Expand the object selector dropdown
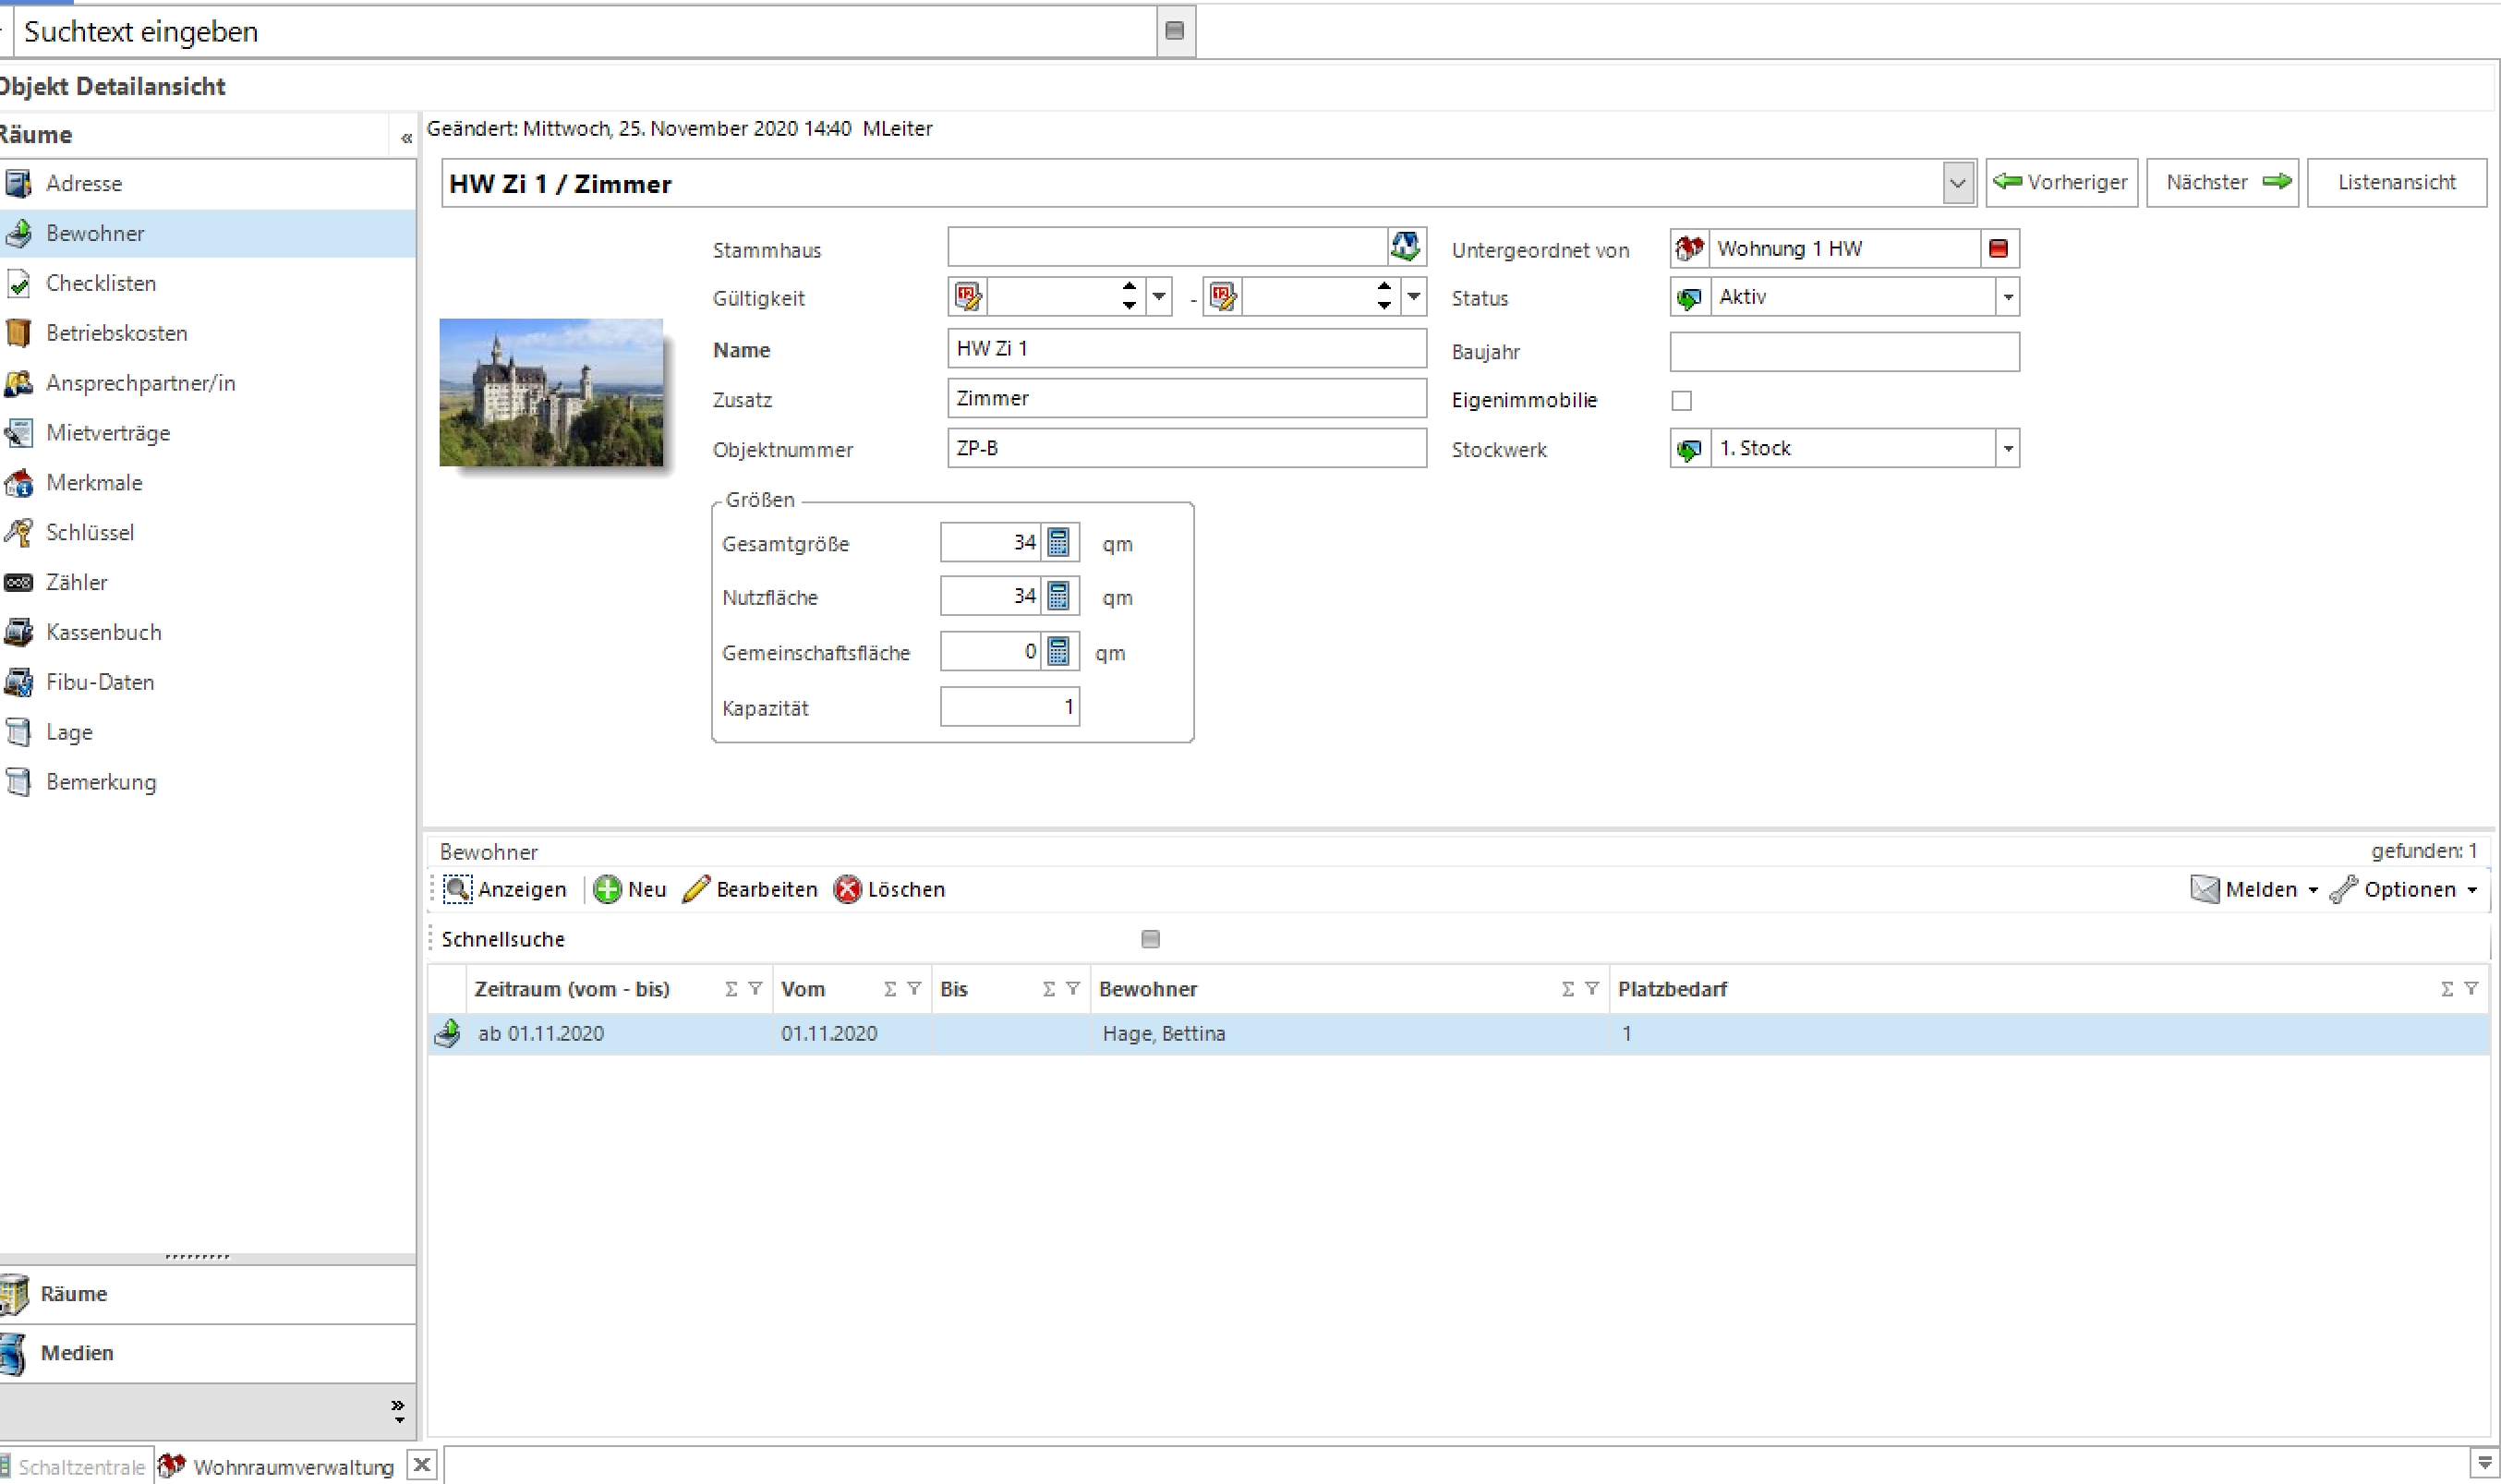Screen dimensions: 2501x1484 point(1958,183)
